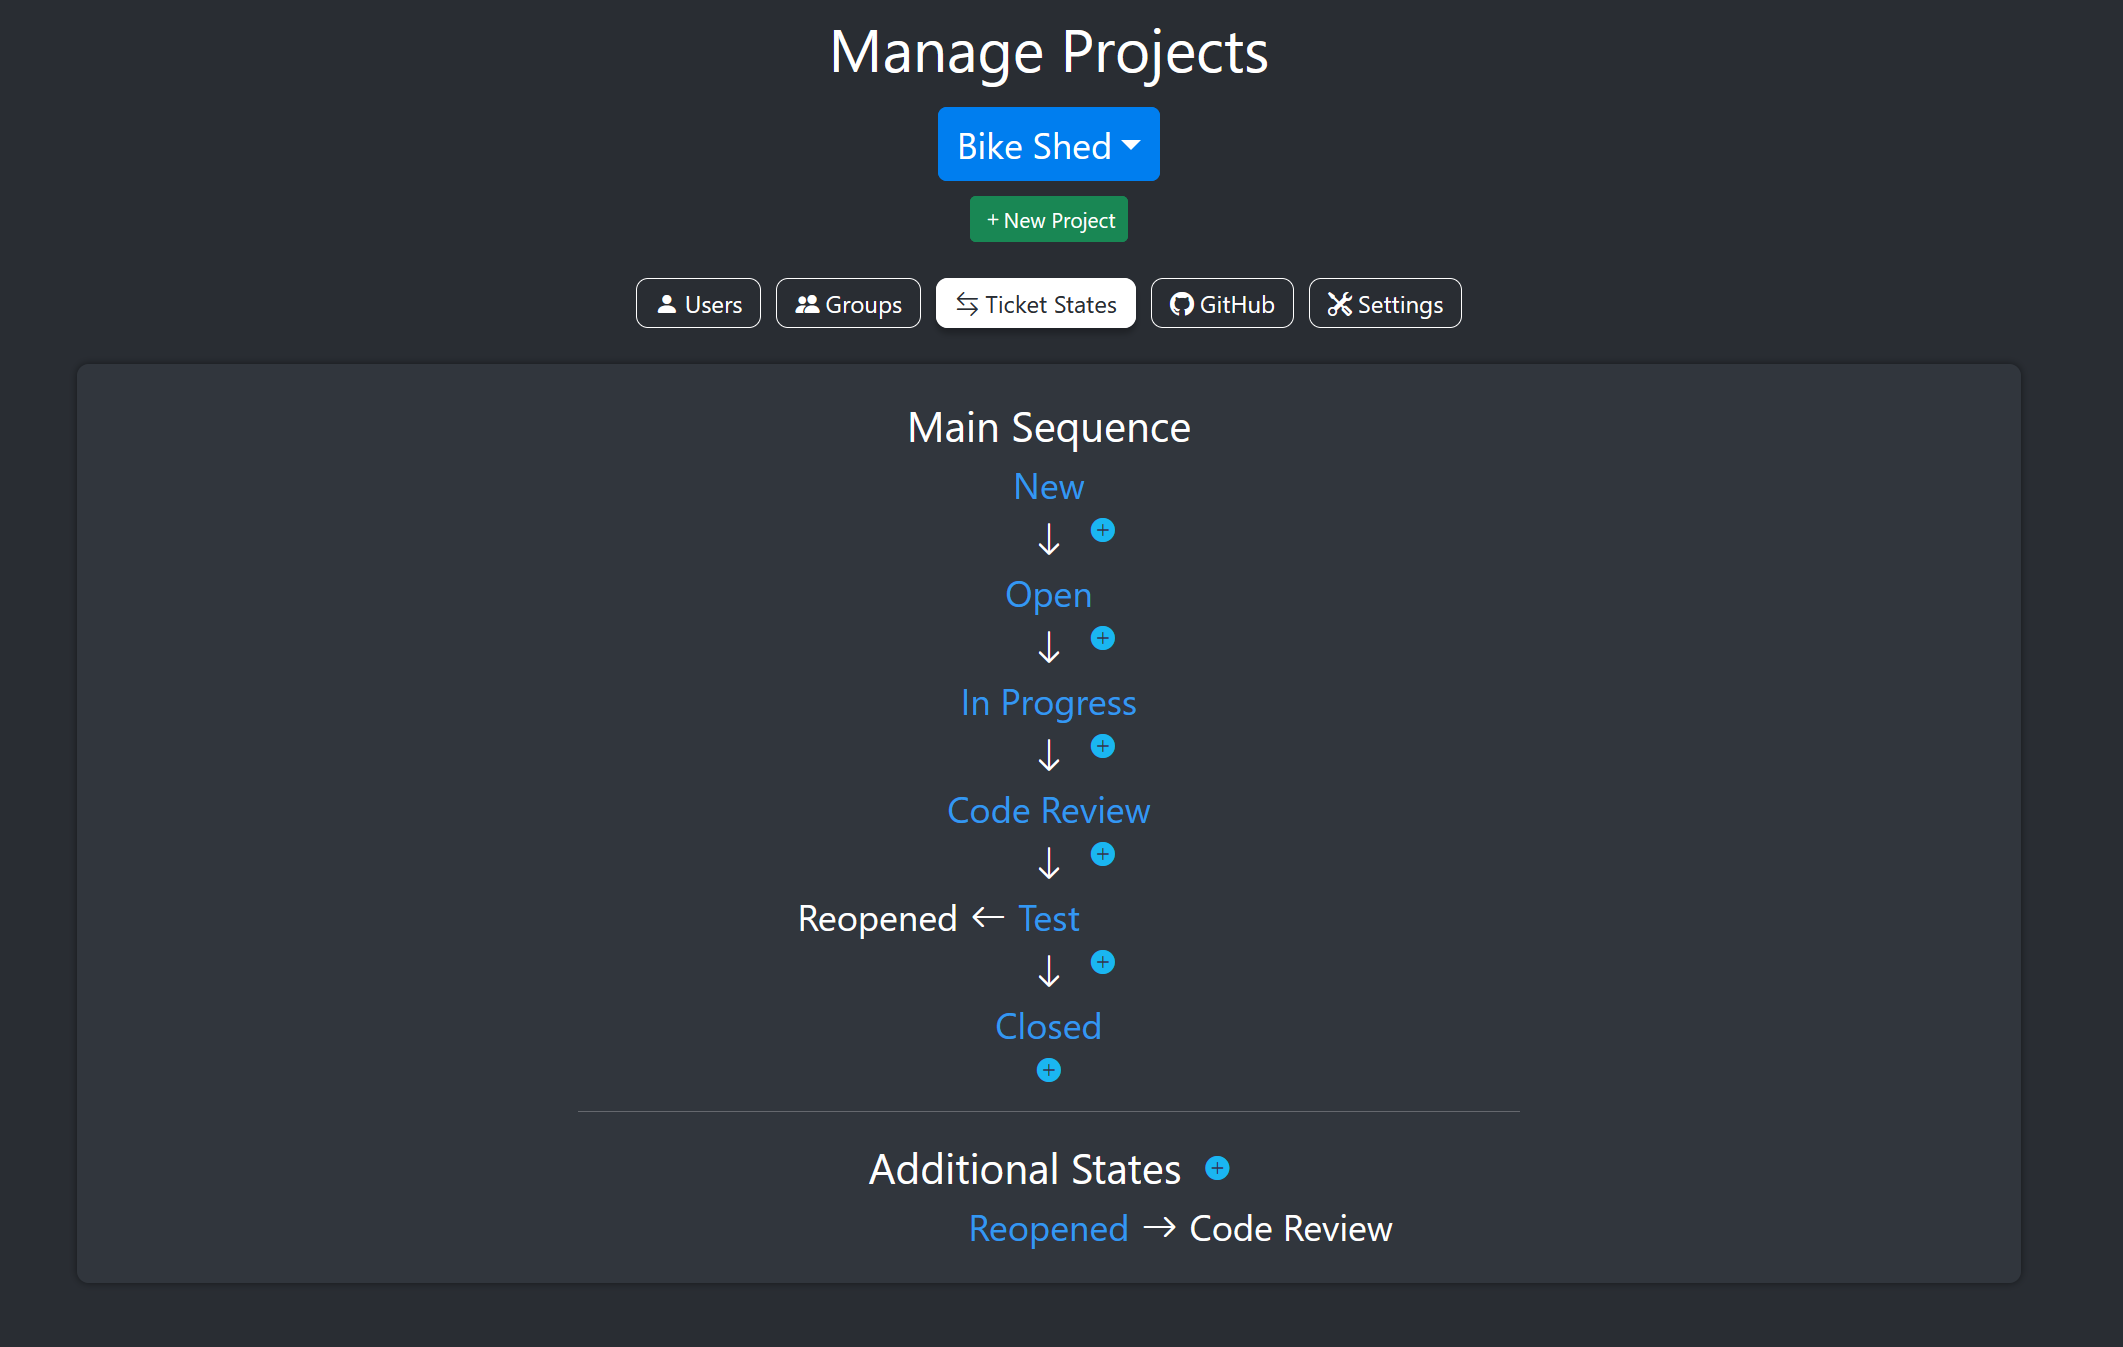Click the blue Reopened link under Additional States
Screen dimensions: 2123x1347
click(1048, 1229)
